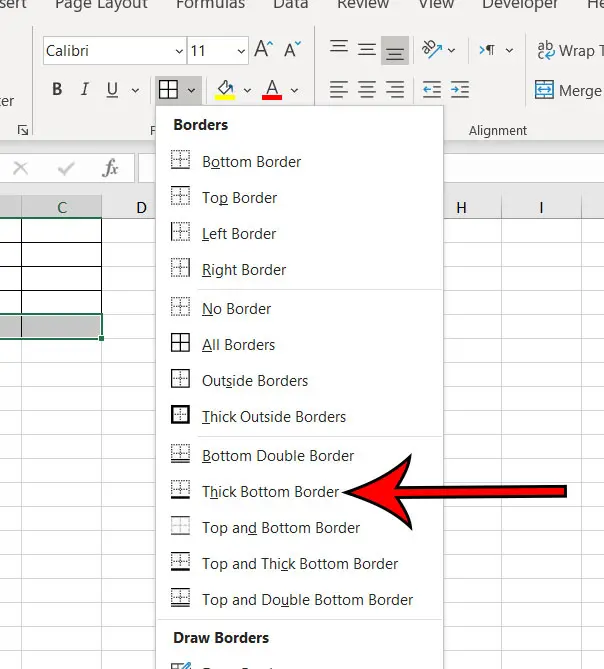Image resolution: width=604 pixels, height=669 pixels.
Task: Click the Increase Indent icon
Action: pos(459,90)
